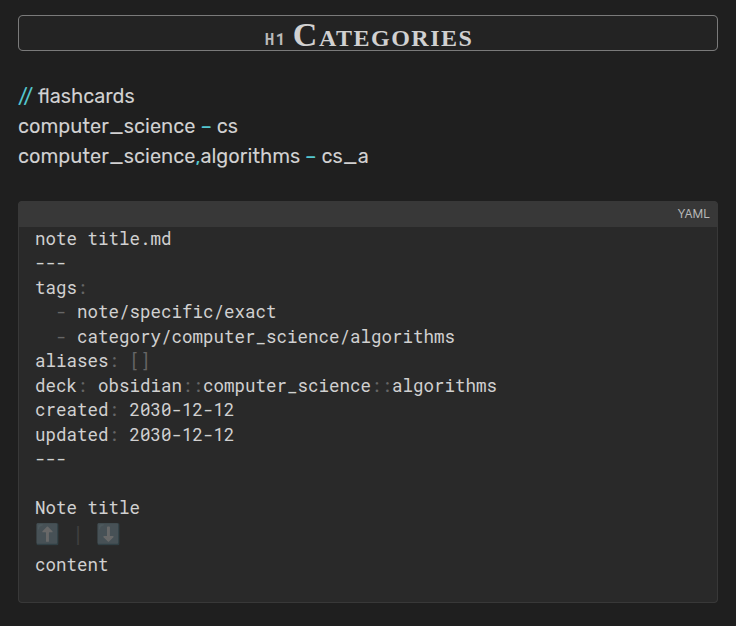Click the Note title line in code block
Screen dimensions: 736x626
(87, 508)
